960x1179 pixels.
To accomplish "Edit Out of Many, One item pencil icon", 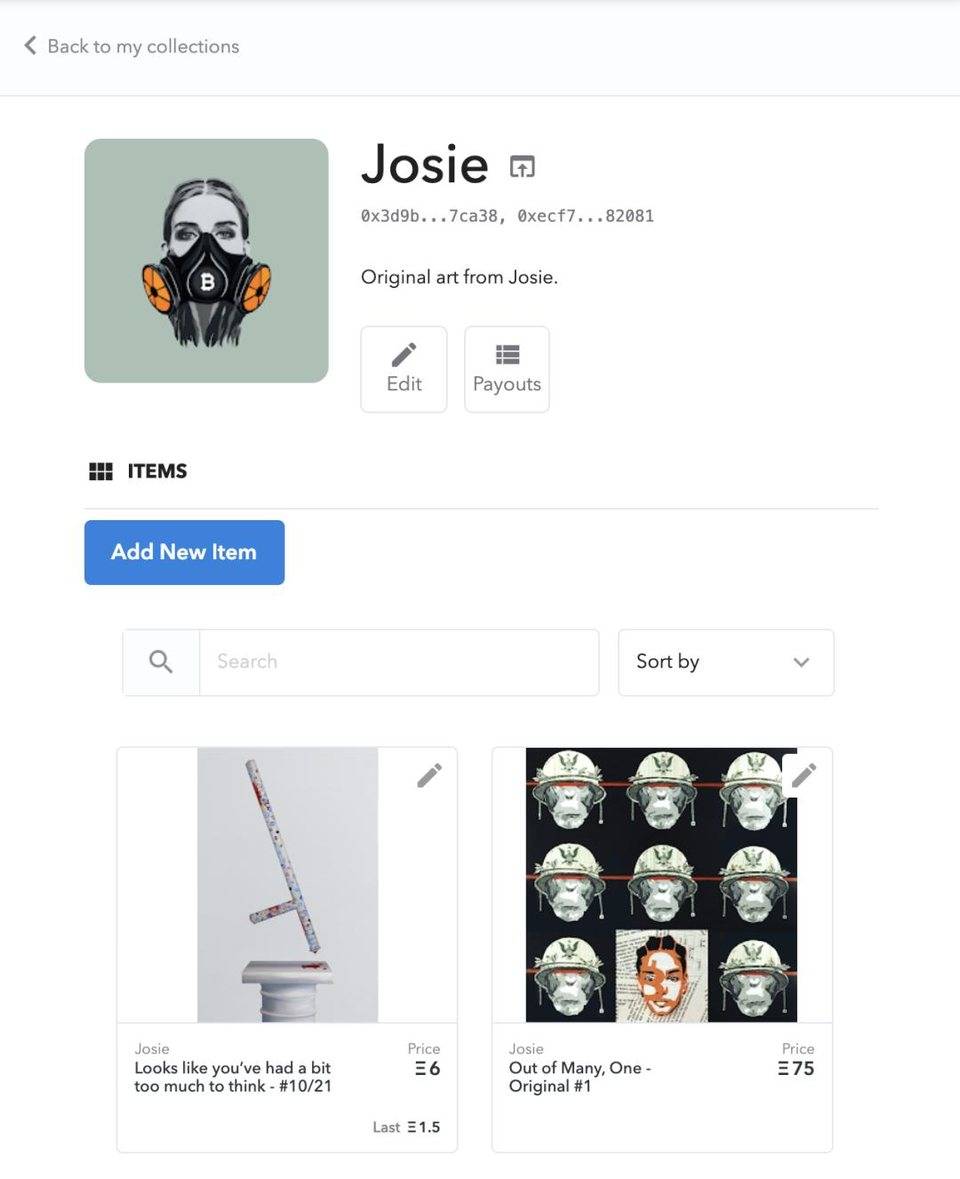I will click(x=804, y=775).
